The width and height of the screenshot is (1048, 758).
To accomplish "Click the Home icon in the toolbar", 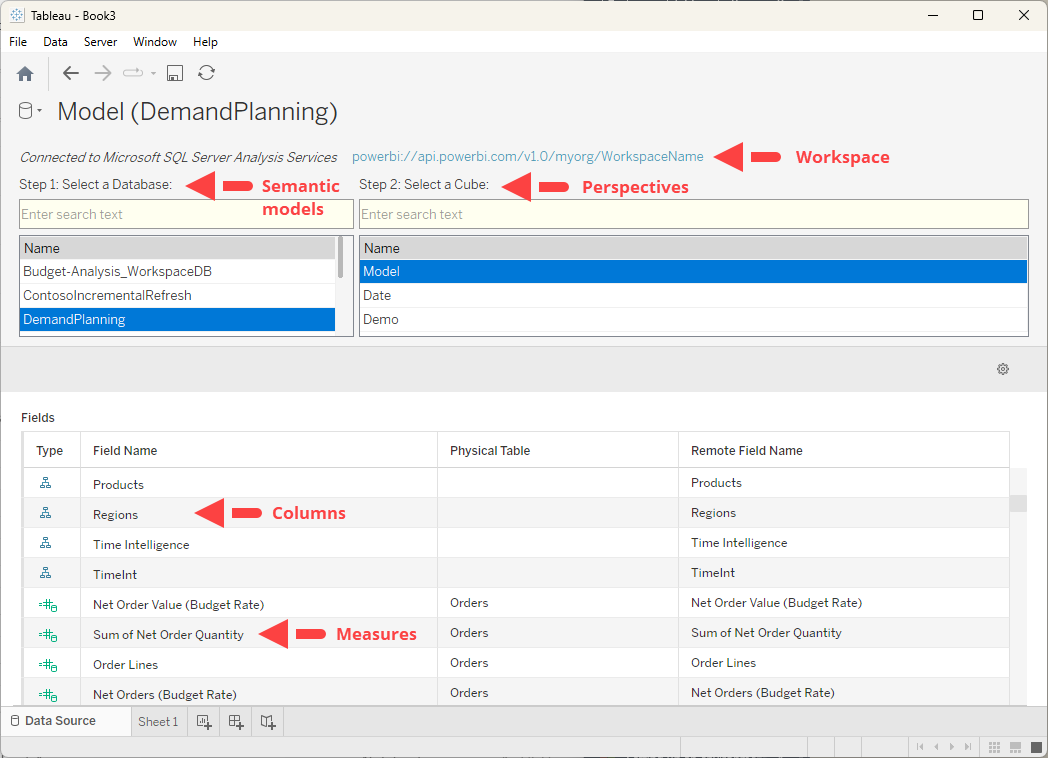I will click(x=24, y=73).
